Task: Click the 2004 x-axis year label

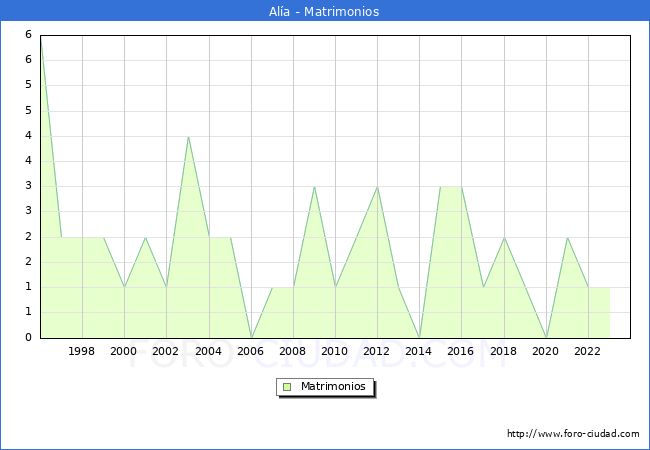Action: point(209,351)
